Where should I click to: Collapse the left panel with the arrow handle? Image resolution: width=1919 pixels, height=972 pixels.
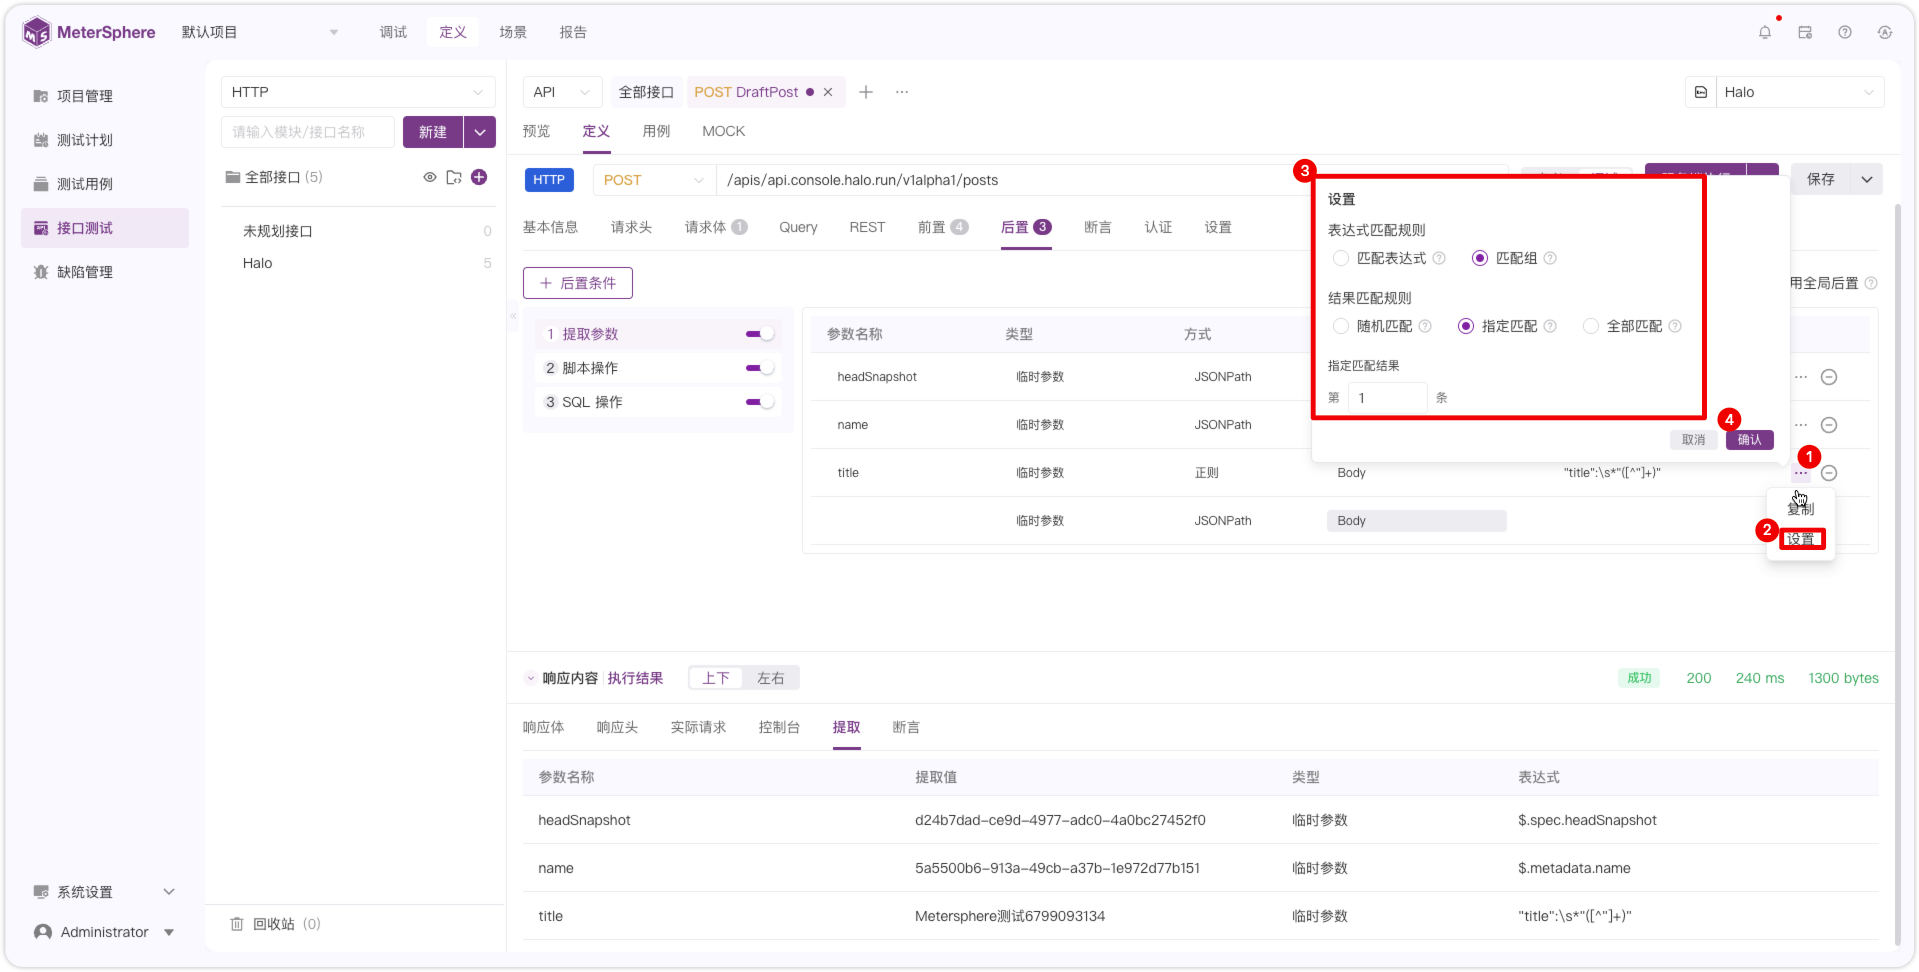pos(513,315)
